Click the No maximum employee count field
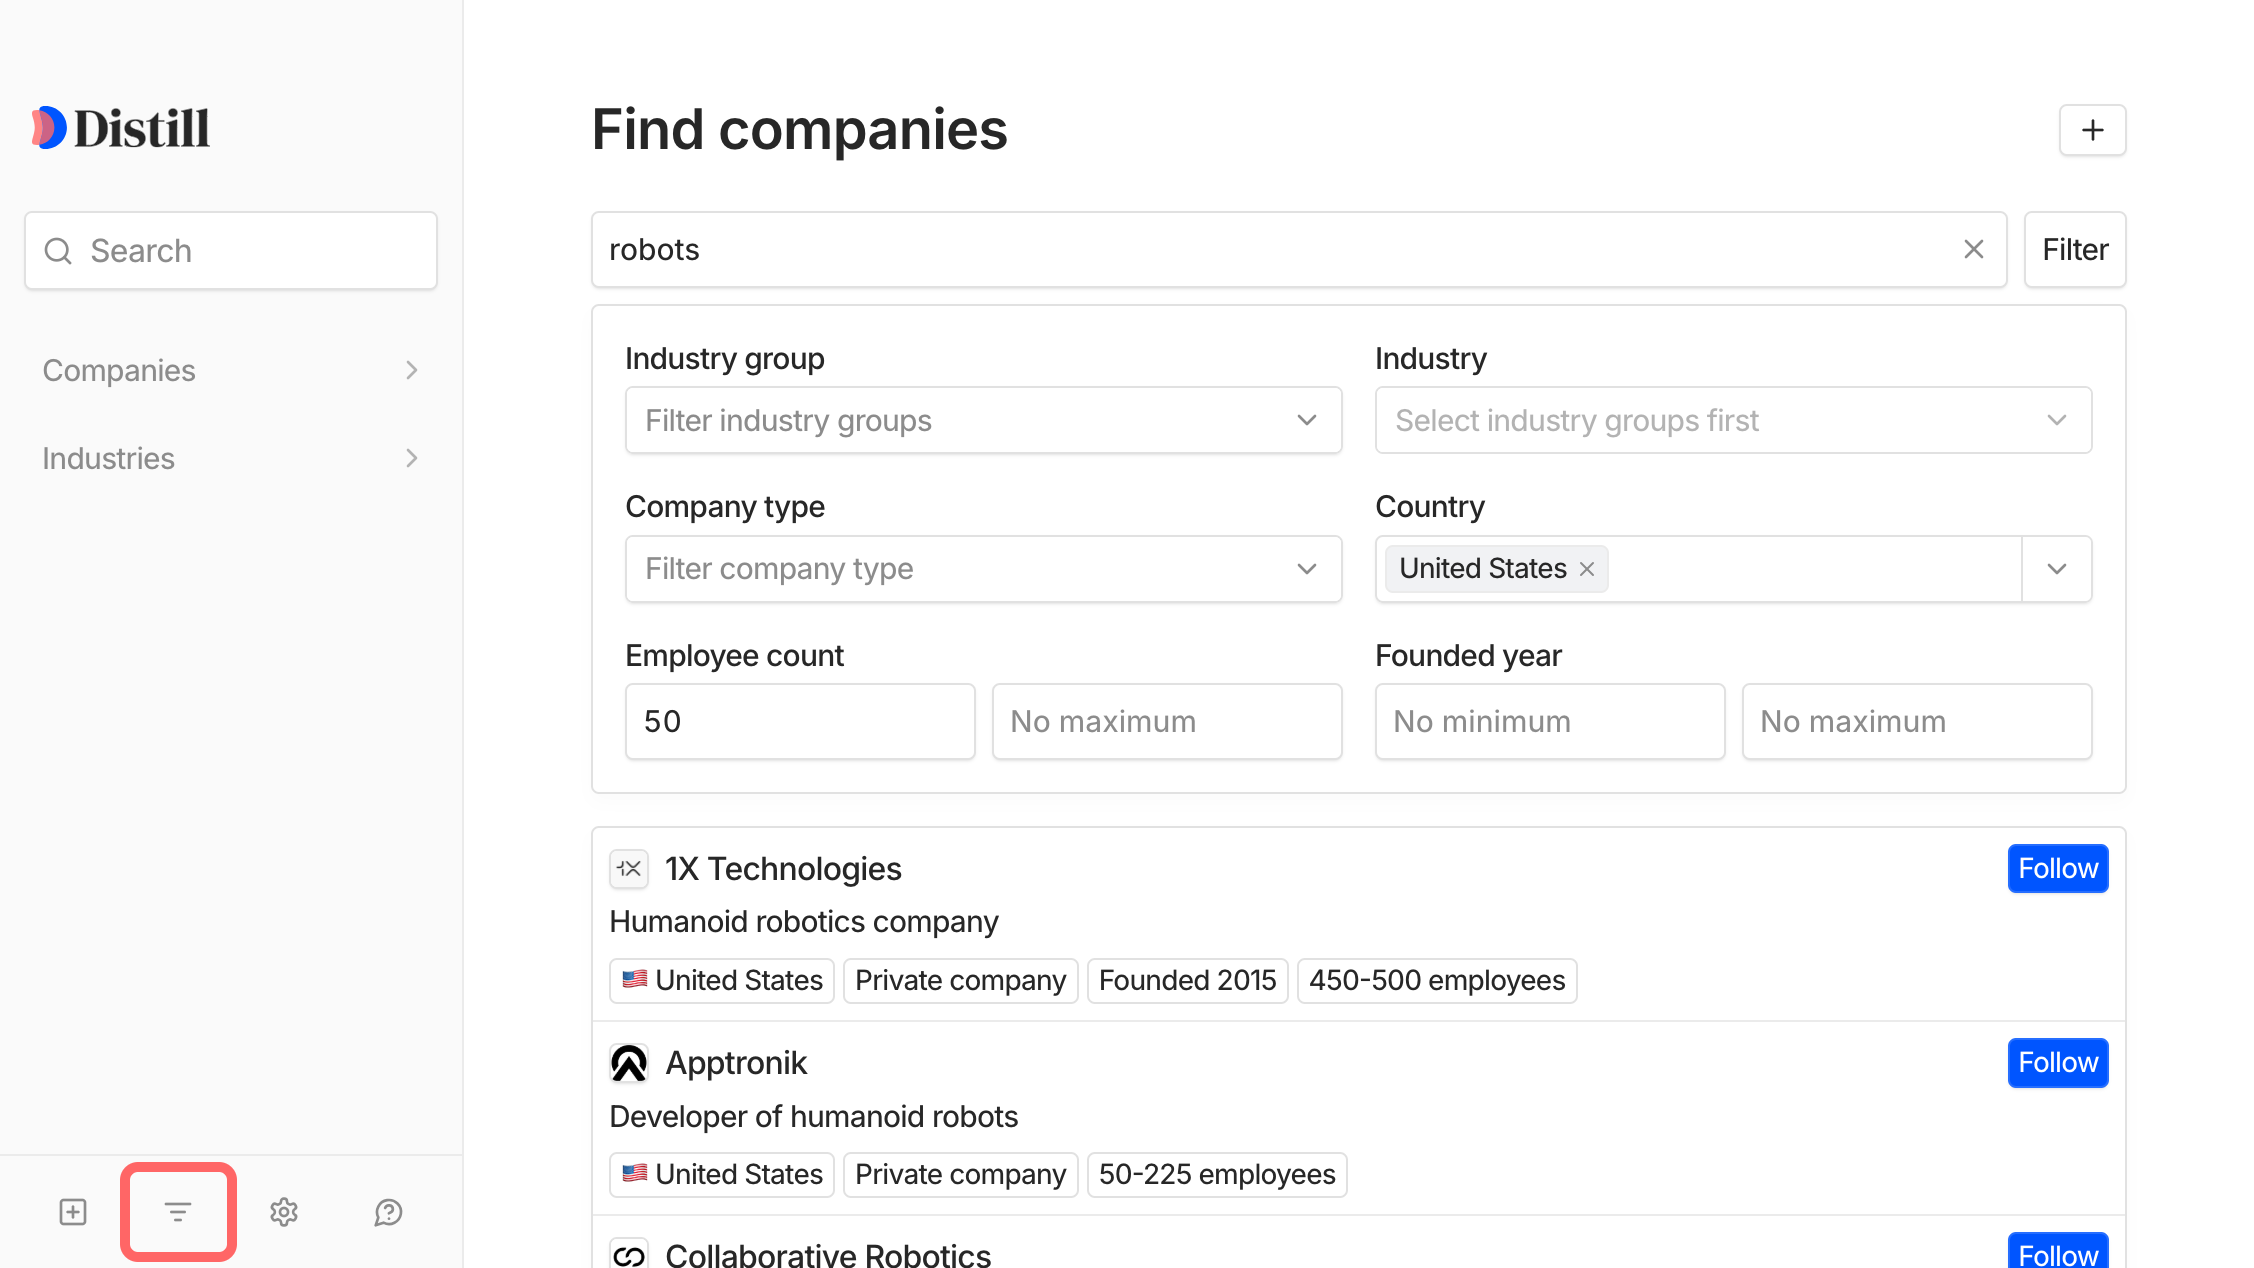2254x1268 pixels. (x=1166, y=721)
